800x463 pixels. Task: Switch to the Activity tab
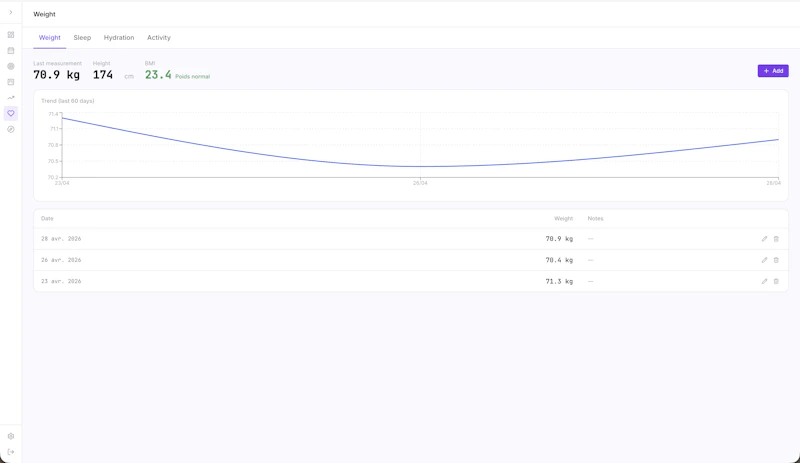pos(159,38)
